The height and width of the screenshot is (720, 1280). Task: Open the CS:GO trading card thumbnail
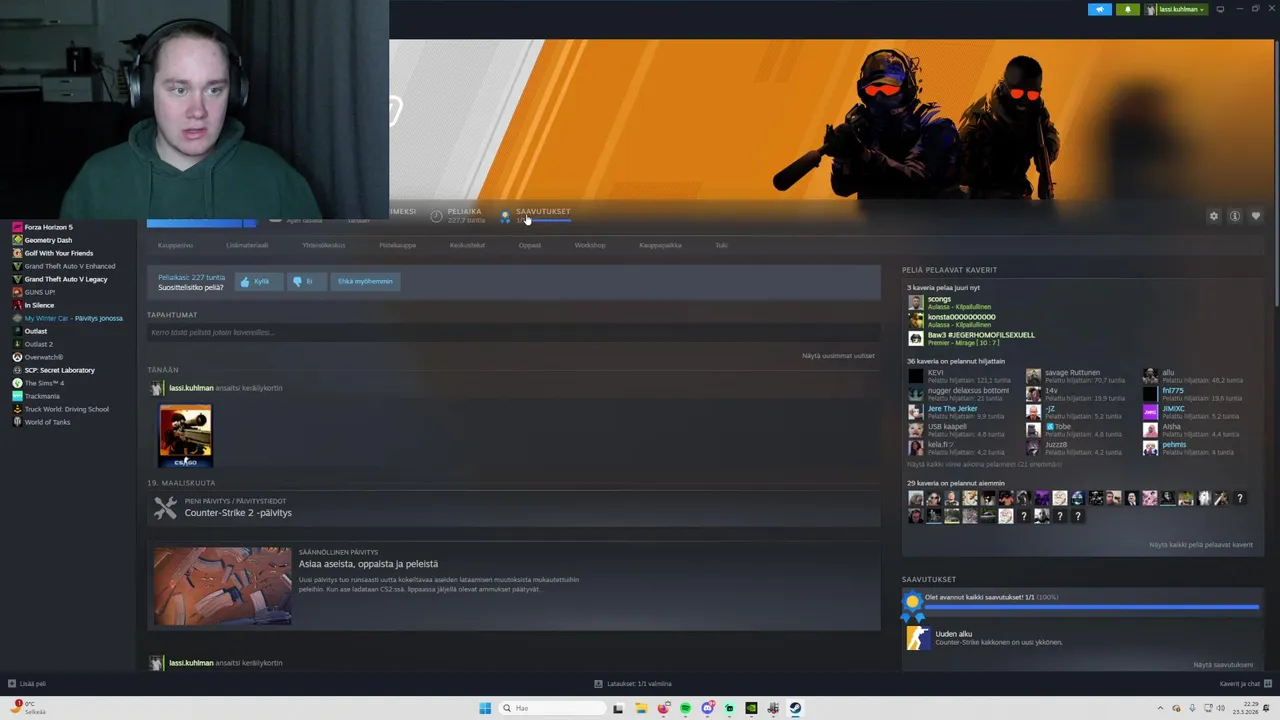185,435
